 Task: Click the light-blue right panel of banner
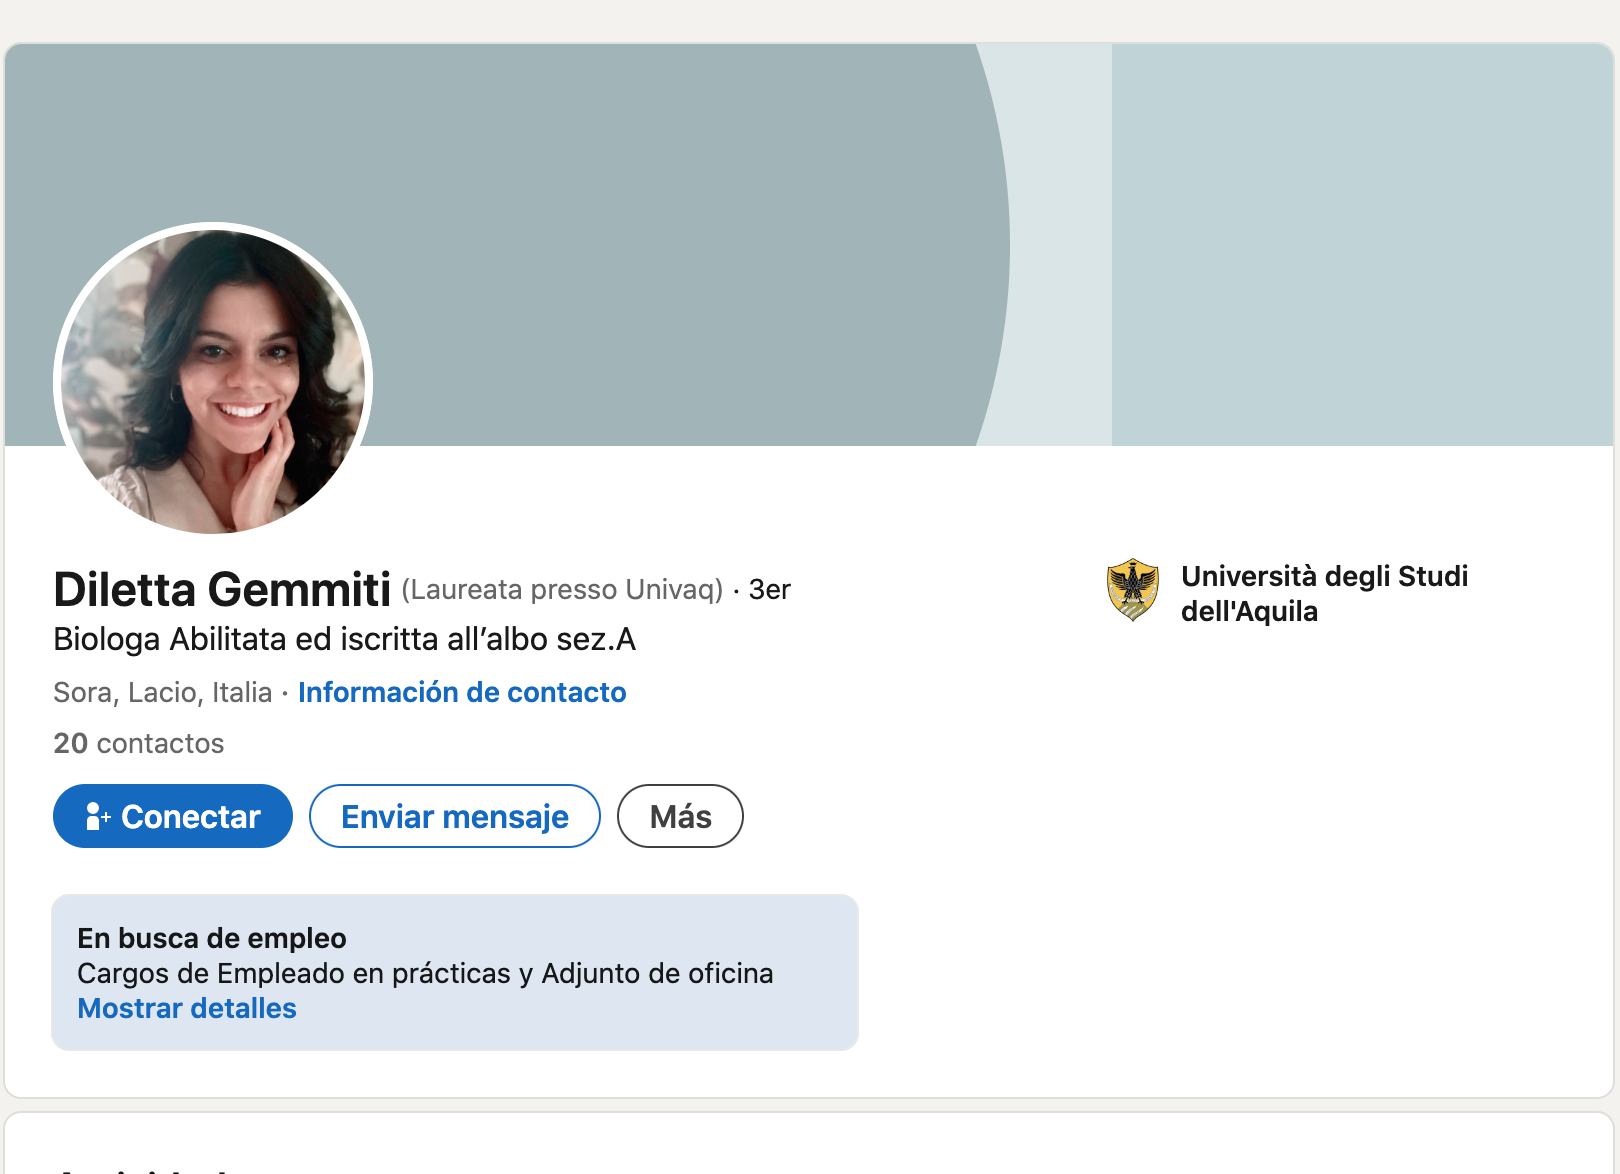1360,240
